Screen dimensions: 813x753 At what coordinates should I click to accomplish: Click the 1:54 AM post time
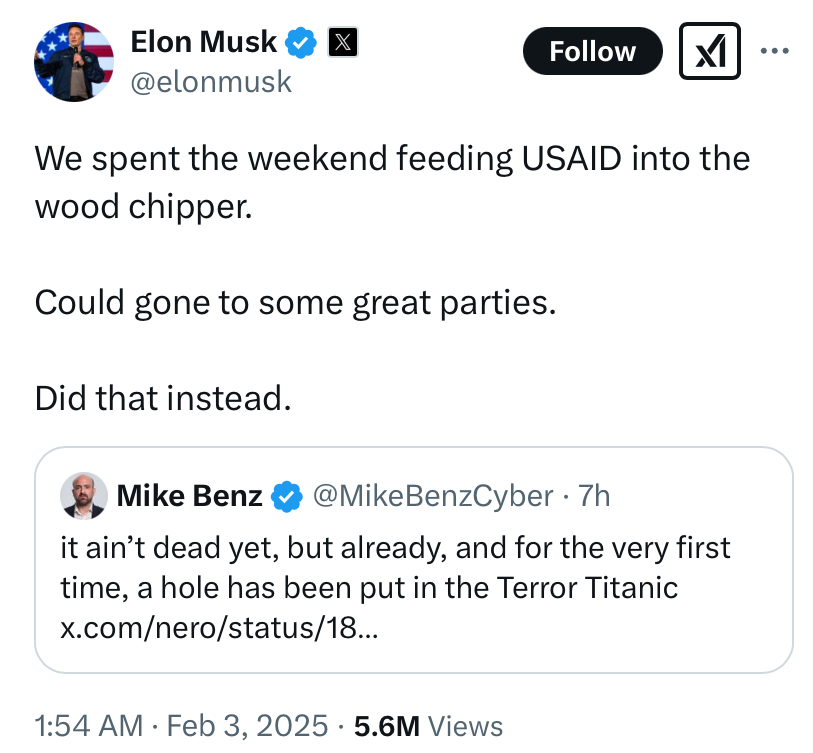[x=88, y=725]
